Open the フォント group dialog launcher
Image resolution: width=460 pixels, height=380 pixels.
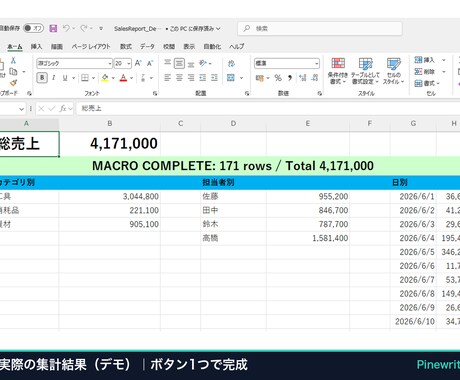click(x=155, y=94)
